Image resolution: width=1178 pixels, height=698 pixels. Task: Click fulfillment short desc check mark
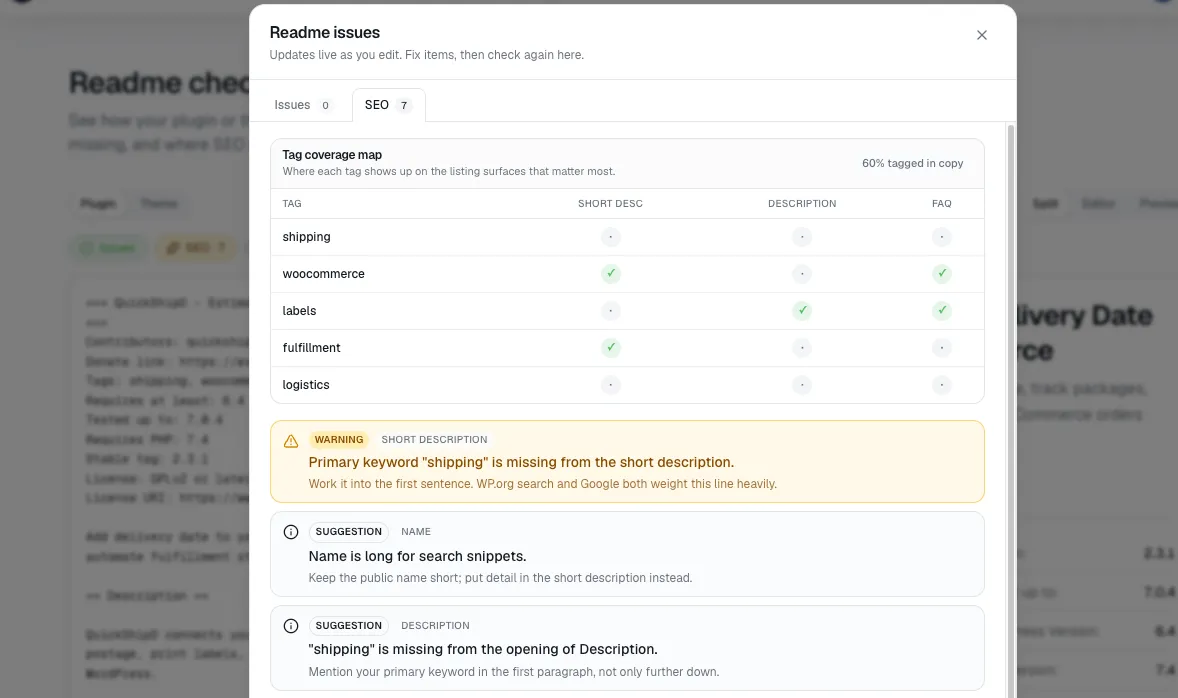click(x=611, y=347)
